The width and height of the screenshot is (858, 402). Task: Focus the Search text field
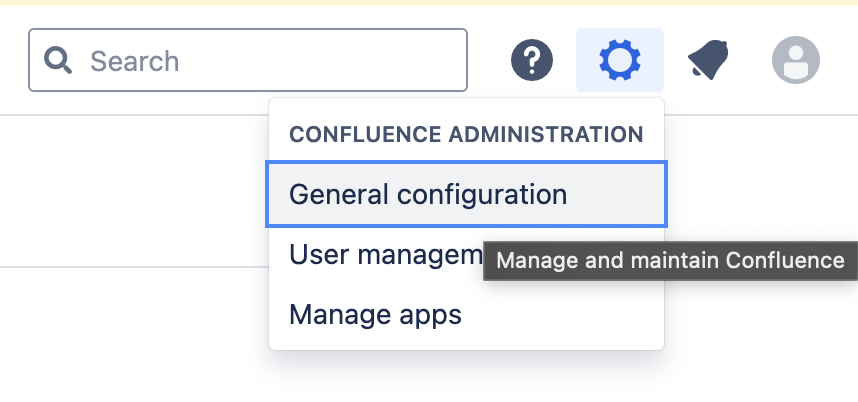point(248,60)
